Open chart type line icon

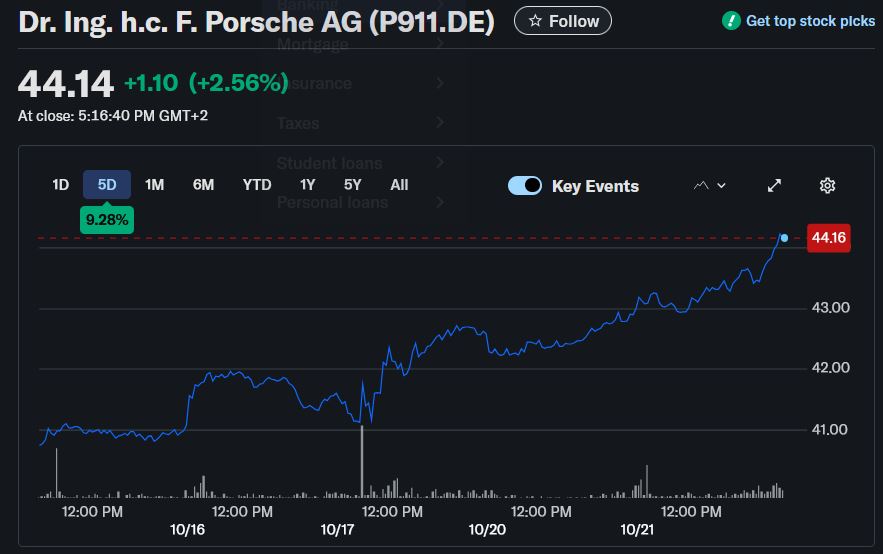tap(701, 186)
